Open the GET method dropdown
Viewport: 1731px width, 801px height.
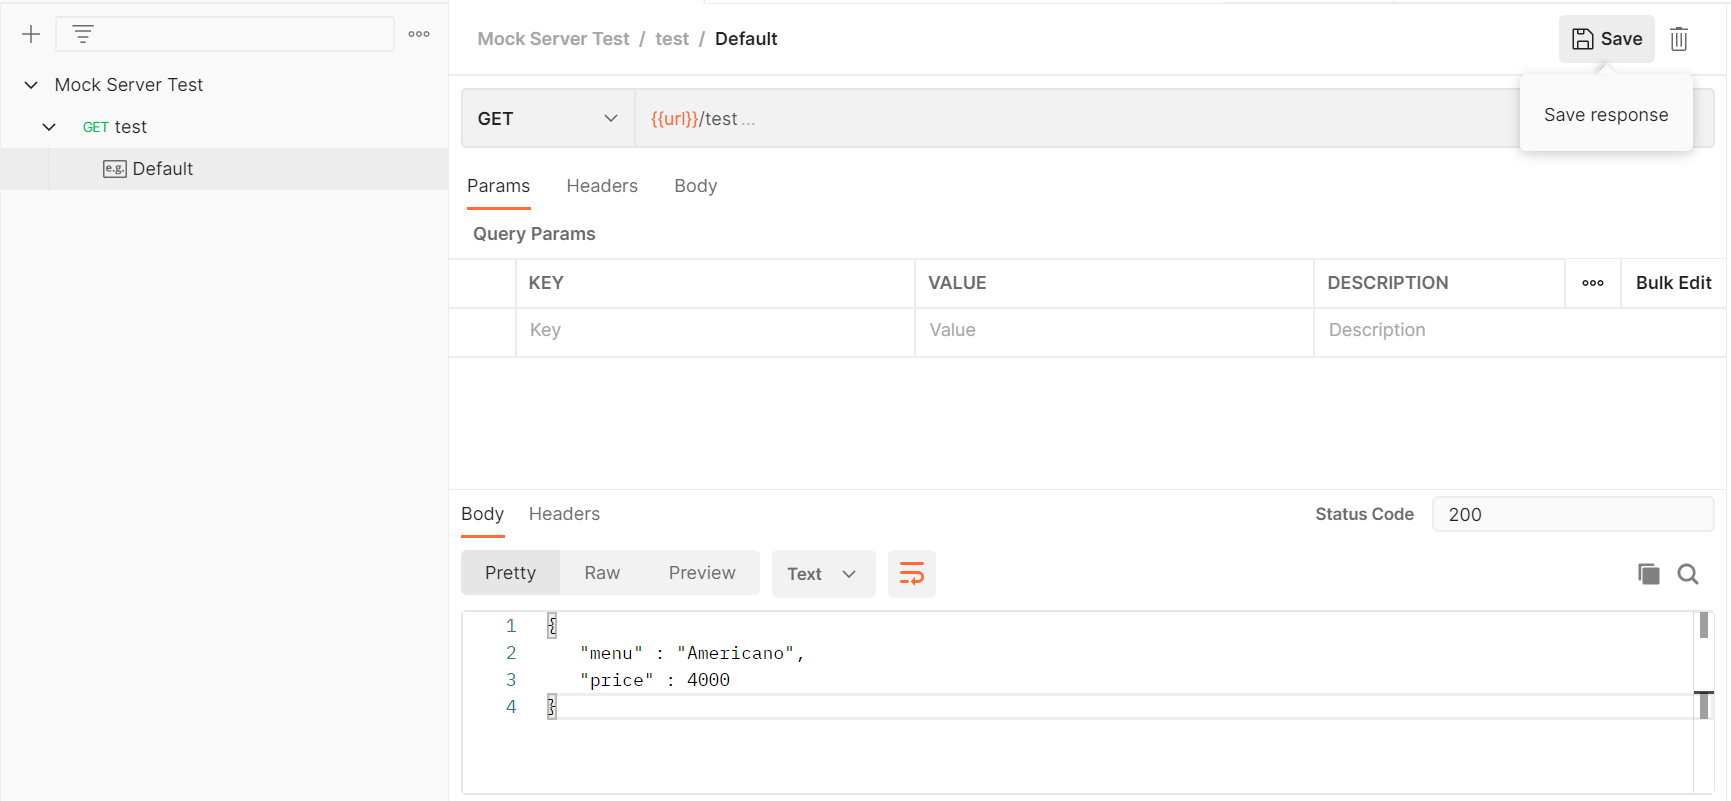click(548, 119)
